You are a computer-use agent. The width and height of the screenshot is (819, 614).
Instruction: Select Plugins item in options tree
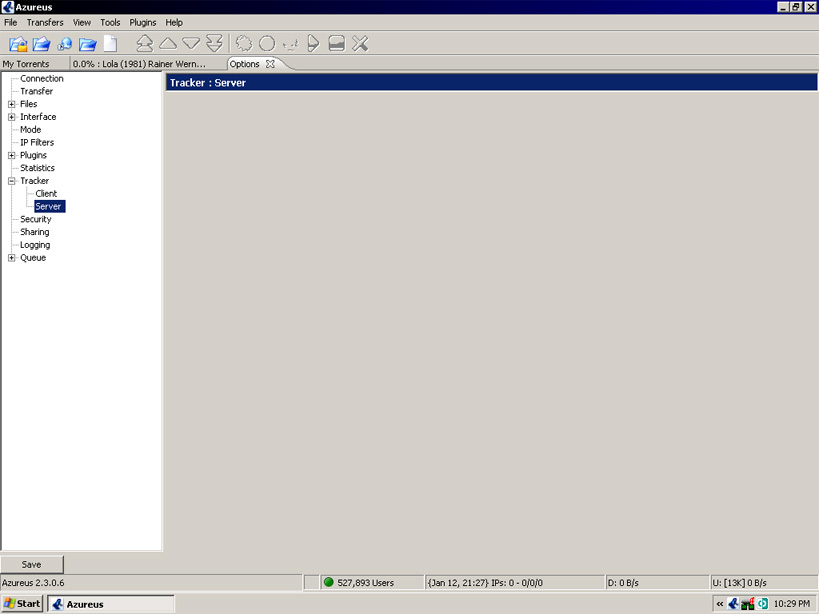[x=33, y=155]
